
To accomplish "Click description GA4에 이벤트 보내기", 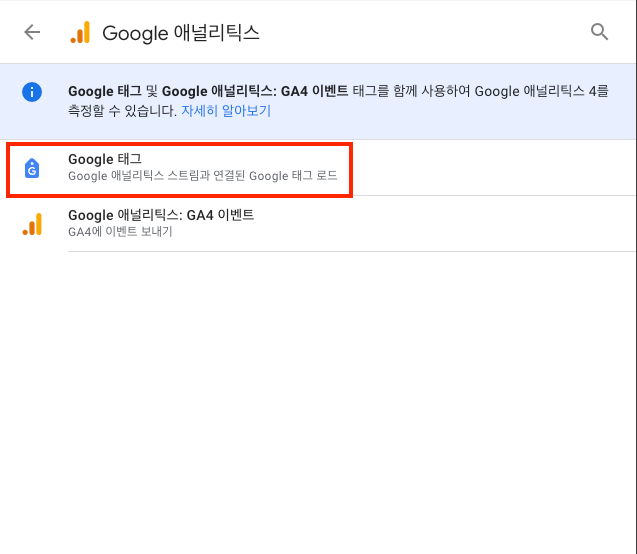I will (120, 232).
